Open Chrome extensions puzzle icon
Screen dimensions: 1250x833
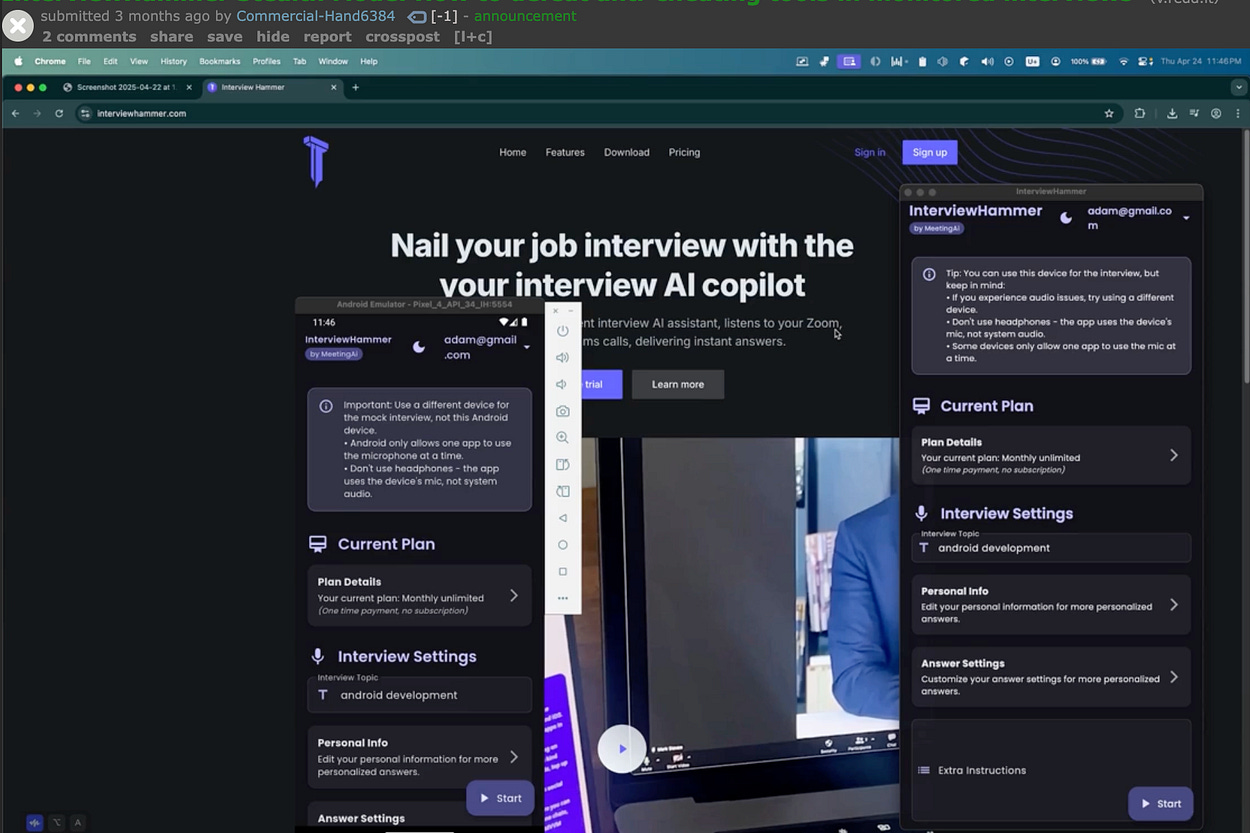point(1140,114)
